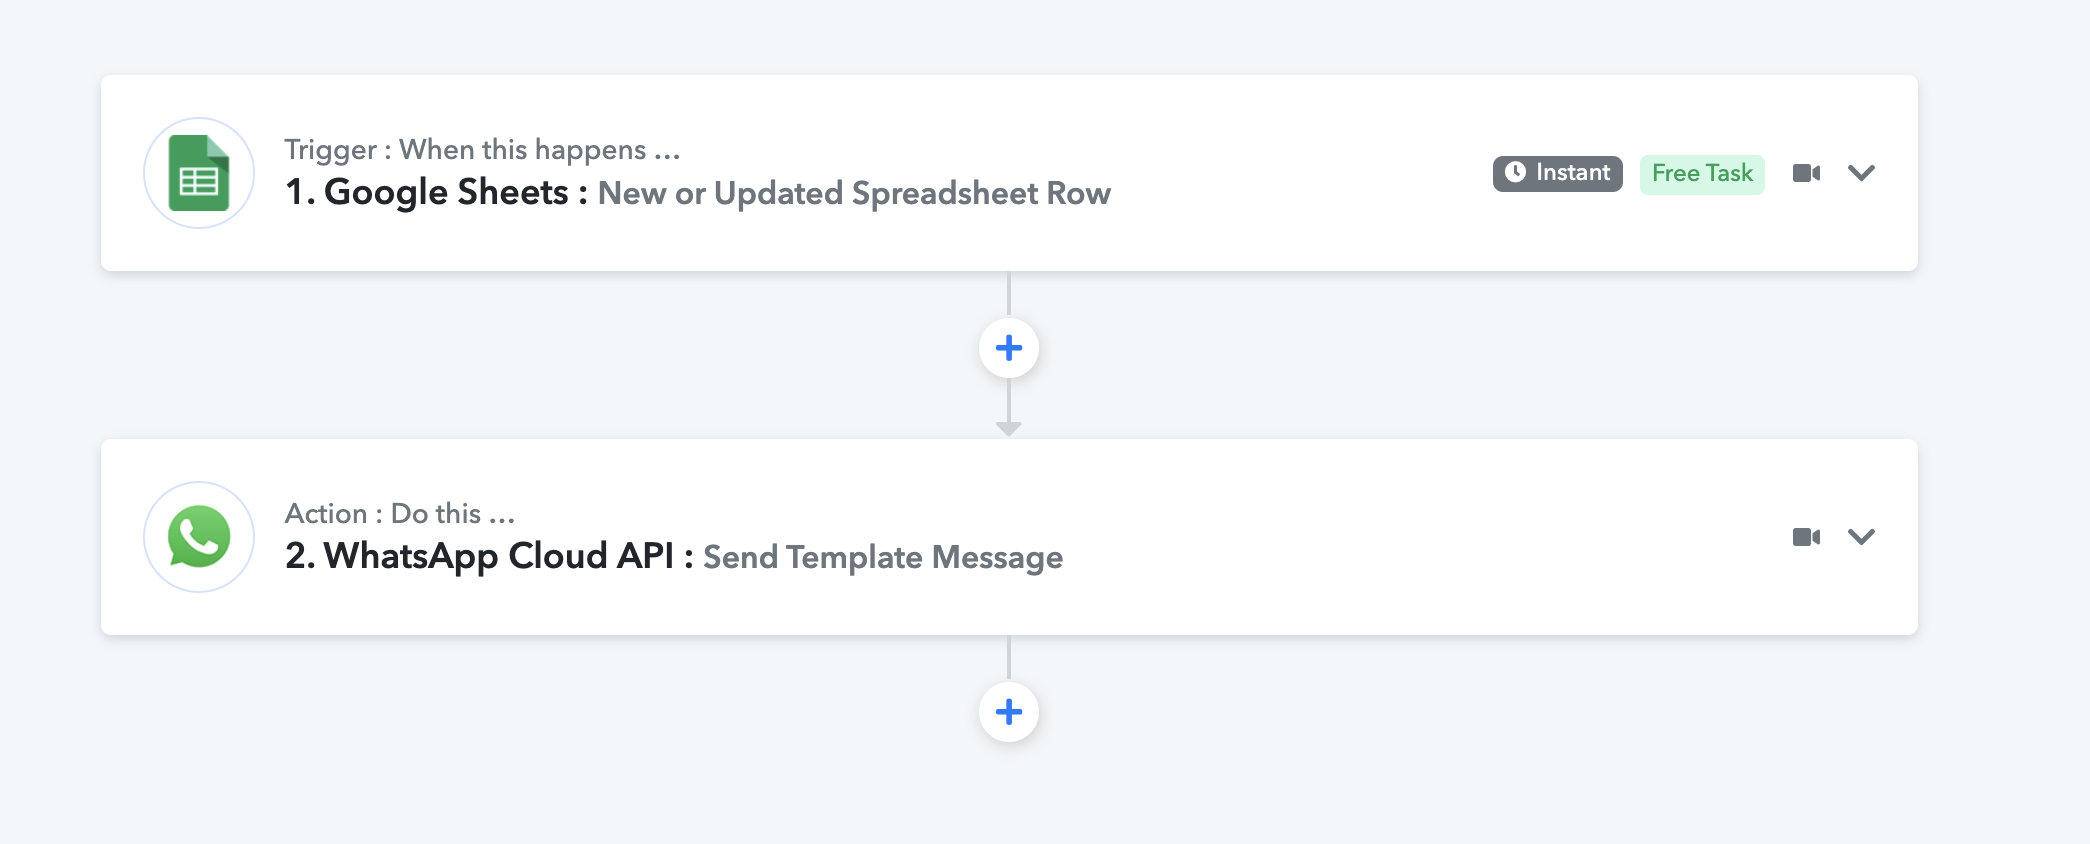This screenshot has height=844, width=2090.
Task: Select the '1. Google Sheets :' step title
Action: [437, 192]
